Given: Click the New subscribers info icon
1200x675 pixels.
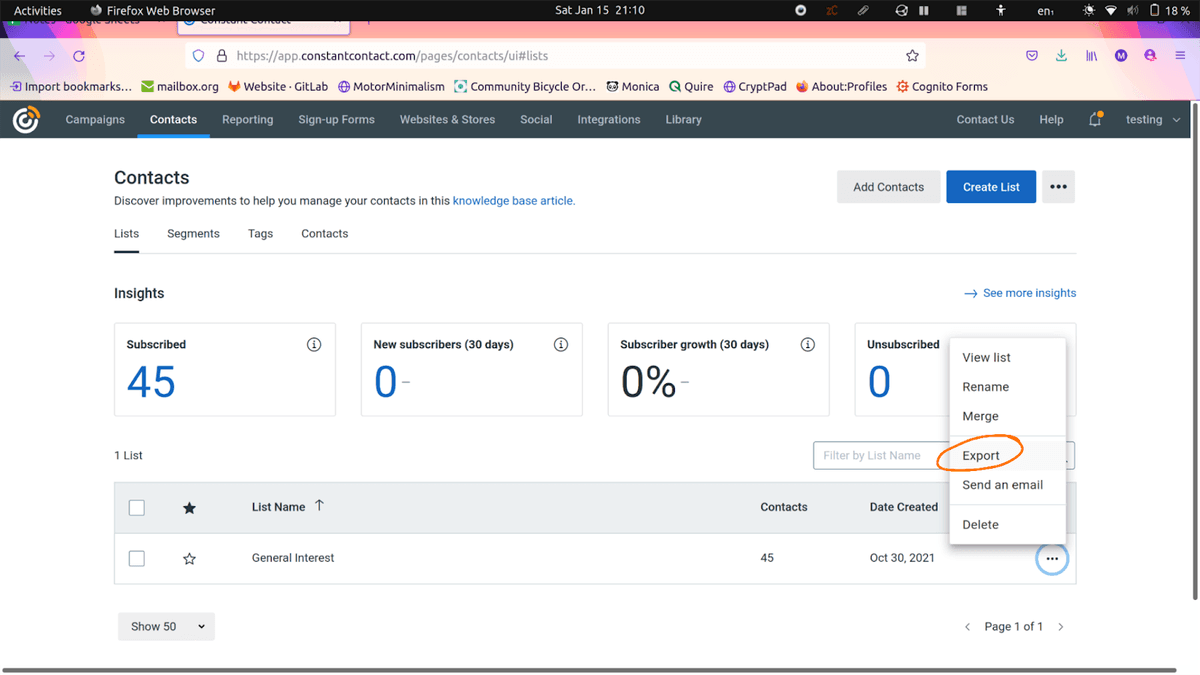Looking at the screenshot, I should 561,344.
